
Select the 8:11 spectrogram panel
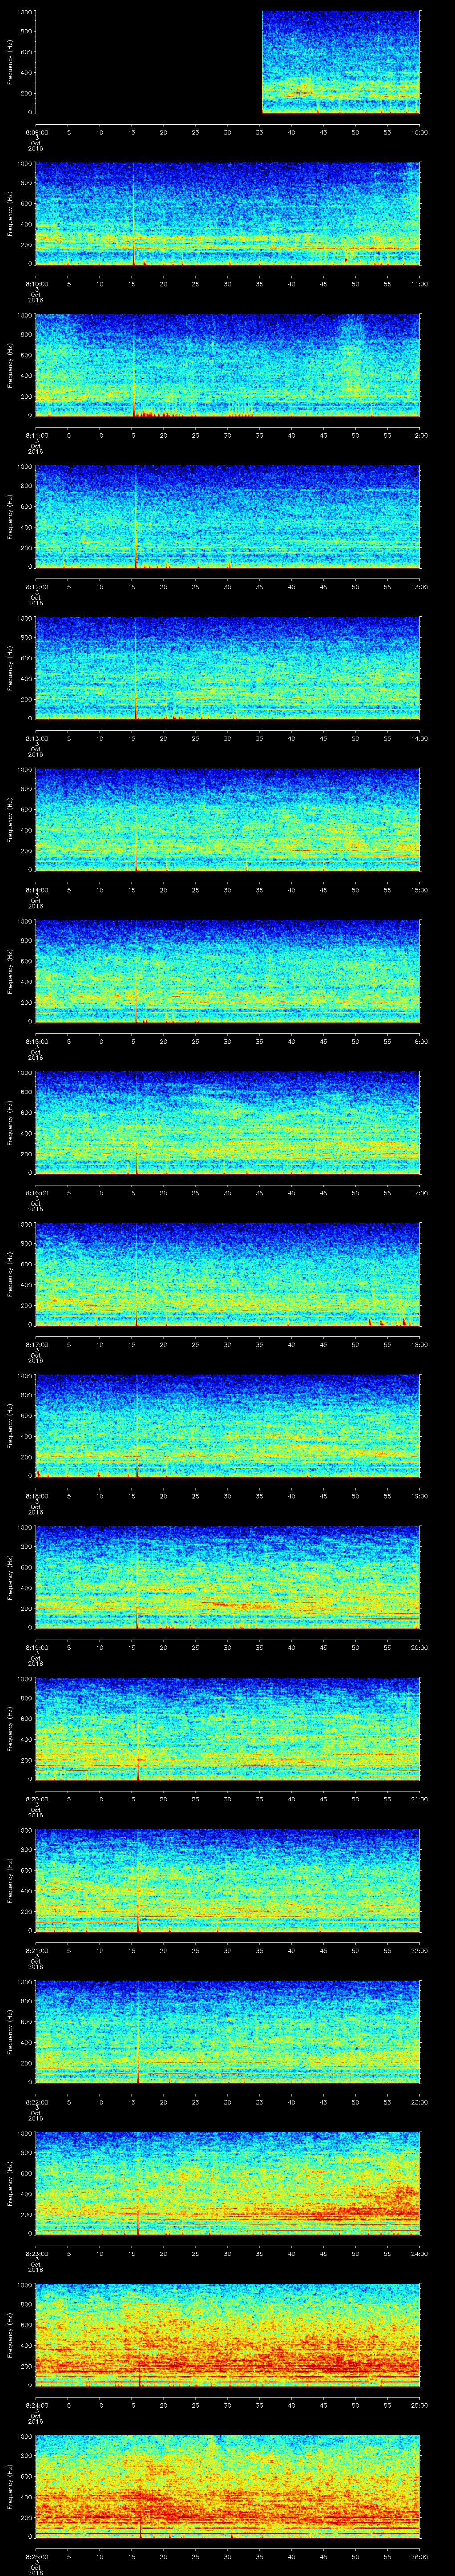point(227,365)
